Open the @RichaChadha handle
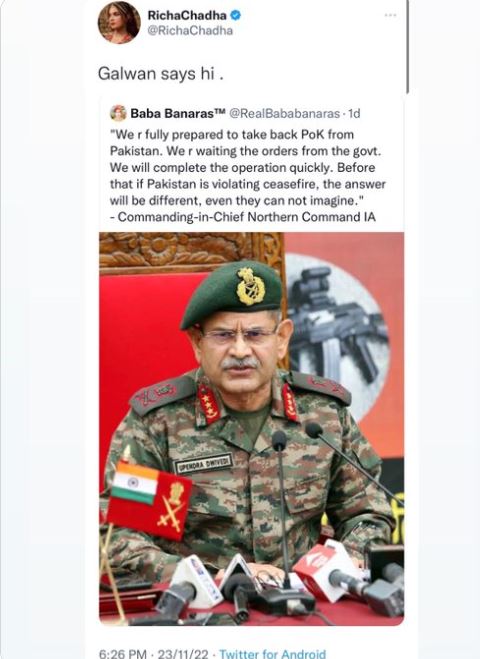Screen dimensions: 480x659 190,31
